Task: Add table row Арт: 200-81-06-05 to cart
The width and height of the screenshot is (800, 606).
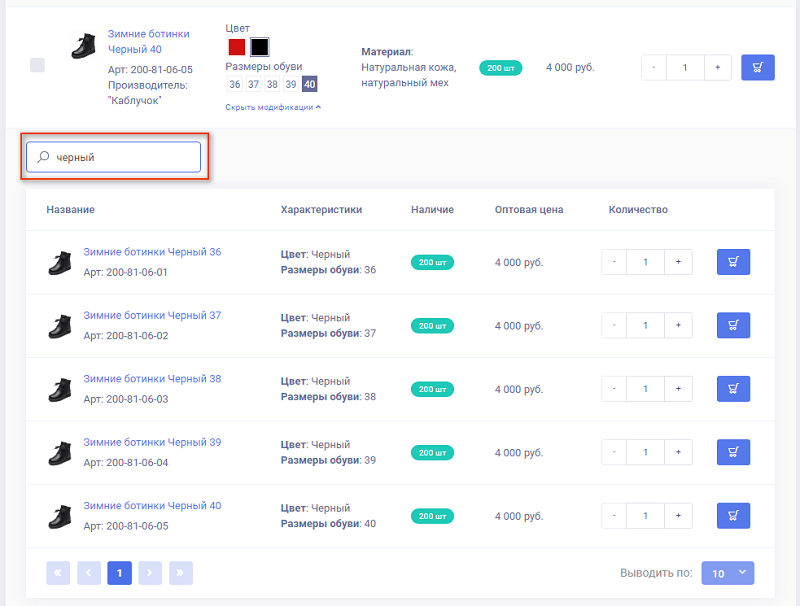Action: point(733,515)
